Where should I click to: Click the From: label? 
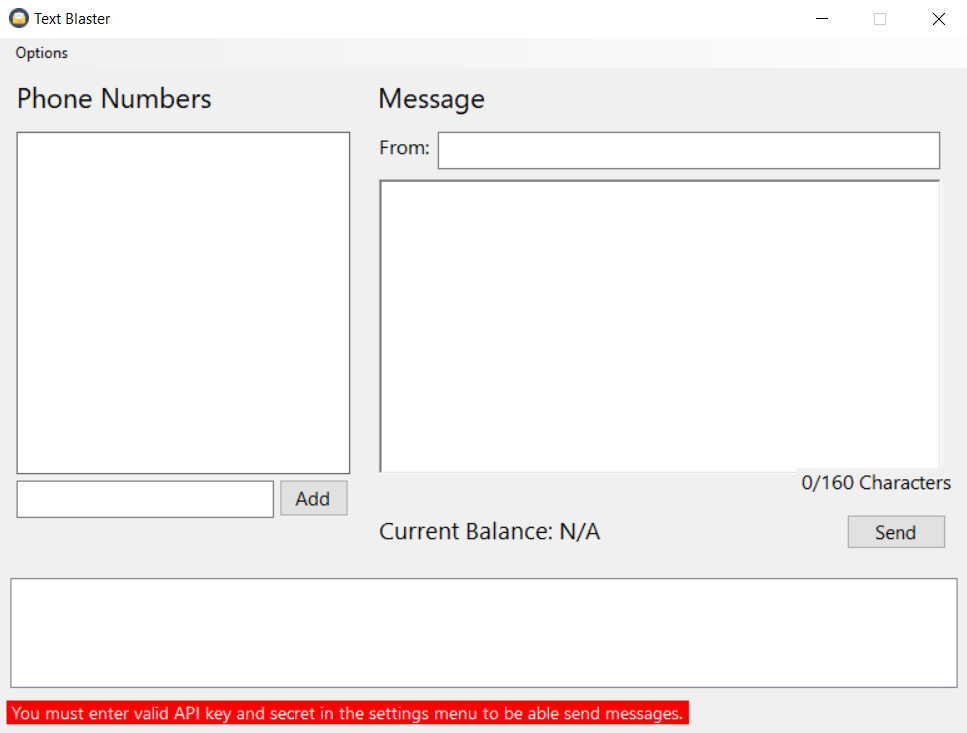pyautogui.click(x=403, y=147)
